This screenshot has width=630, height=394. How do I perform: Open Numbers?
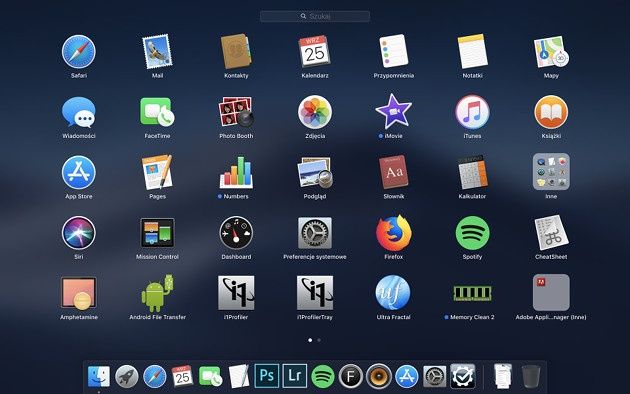point(236,172)
